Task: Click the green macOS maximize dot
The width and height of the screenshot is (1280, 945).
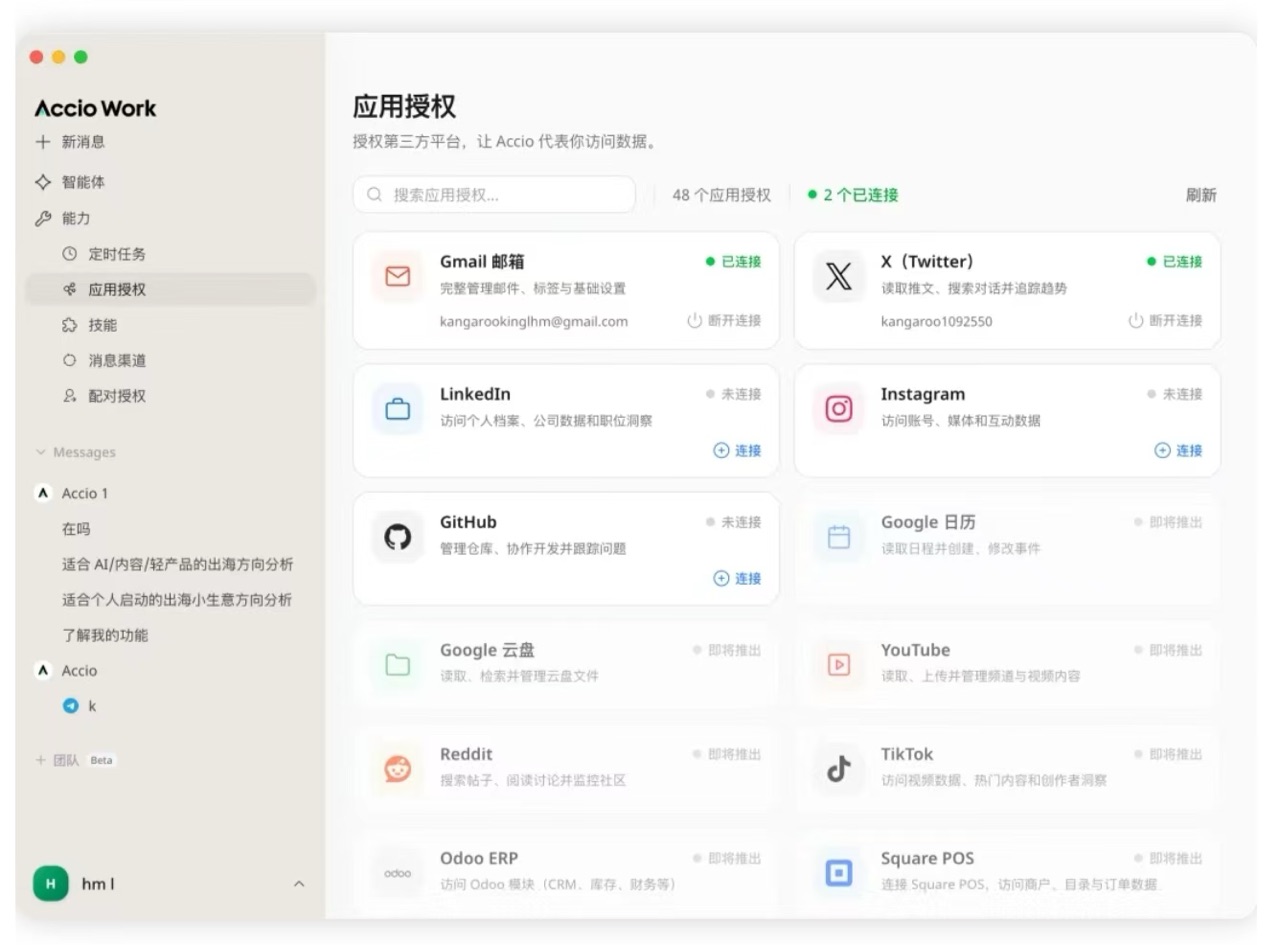Action: point(81,57)
